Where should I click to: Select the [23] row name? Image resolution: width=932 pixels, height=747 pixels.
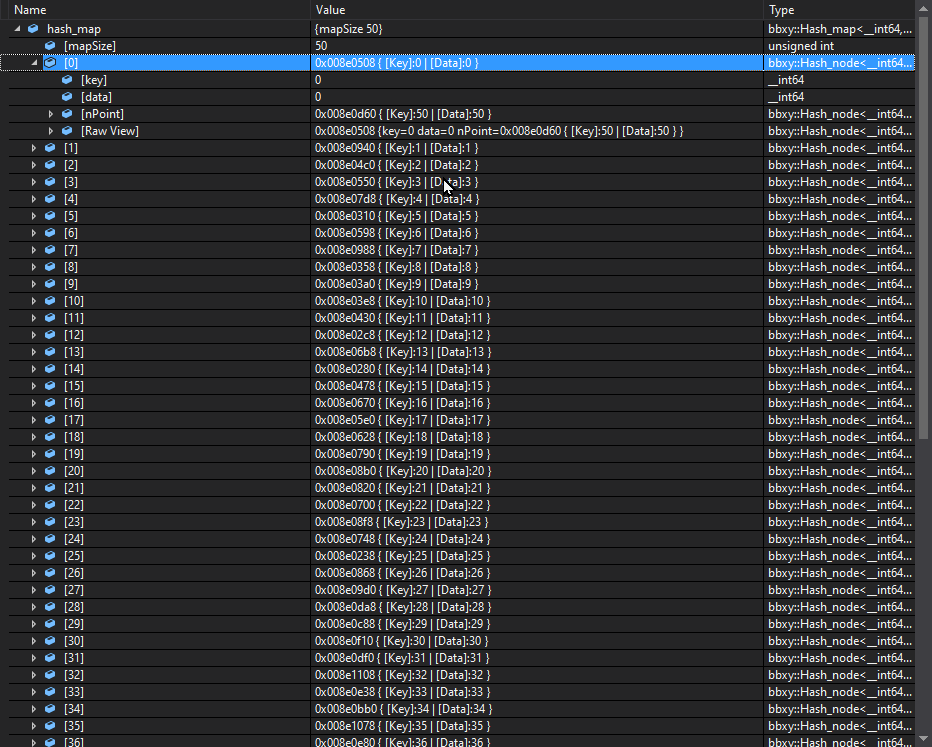(x=74, y=522)
